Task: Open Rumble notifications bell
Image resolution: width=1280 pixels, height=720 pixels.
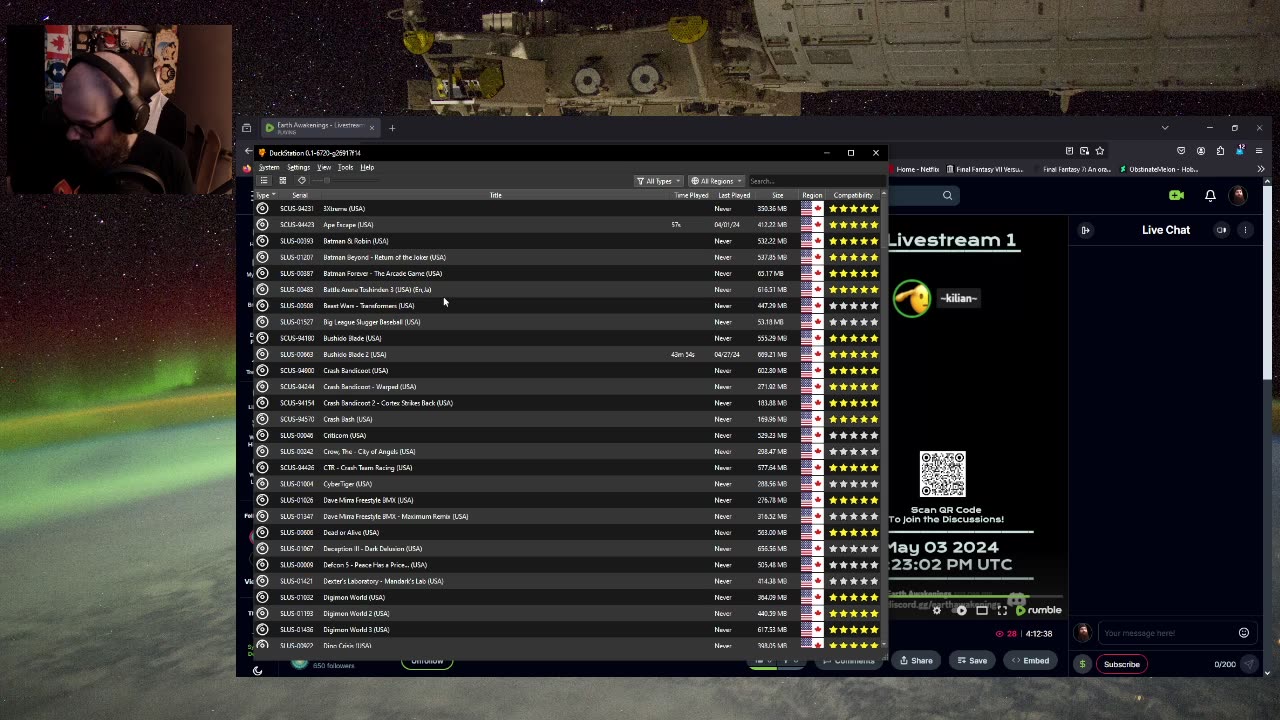Action: click(1210, 195)
